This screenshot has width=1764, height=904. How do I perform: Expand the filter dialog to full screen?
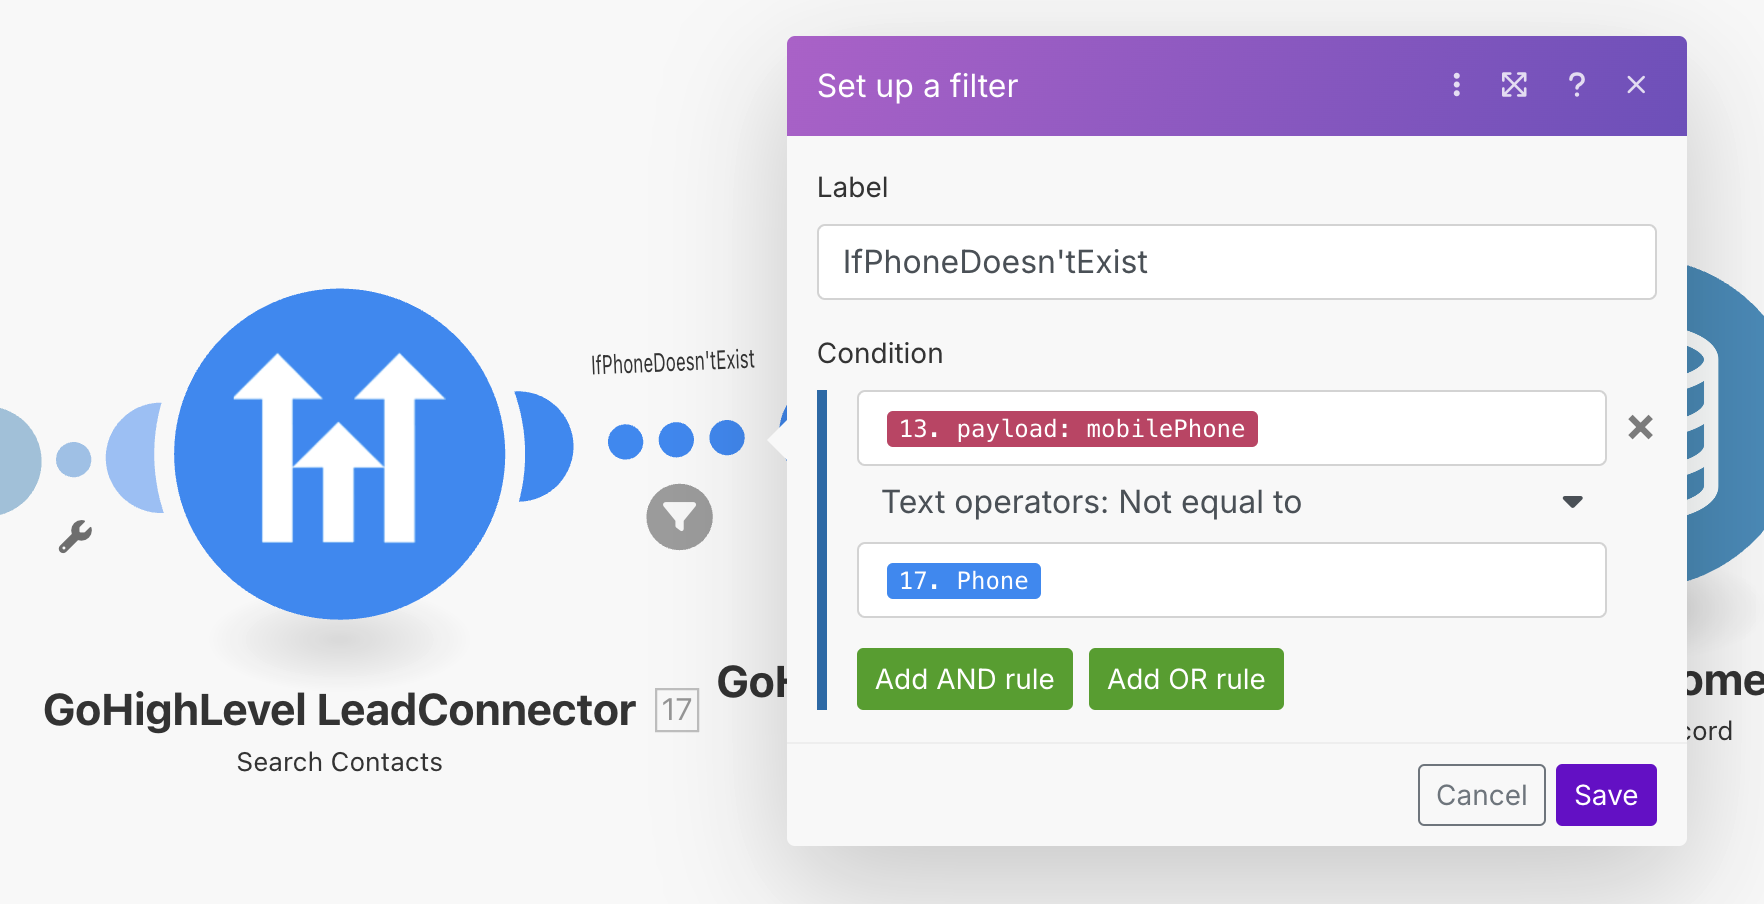1514,85
